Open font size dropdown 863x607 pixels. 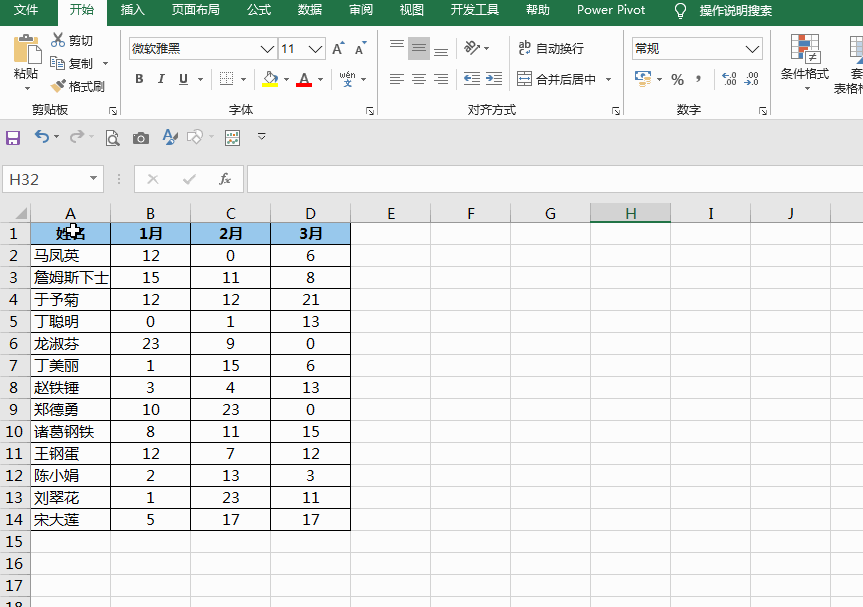315,49
